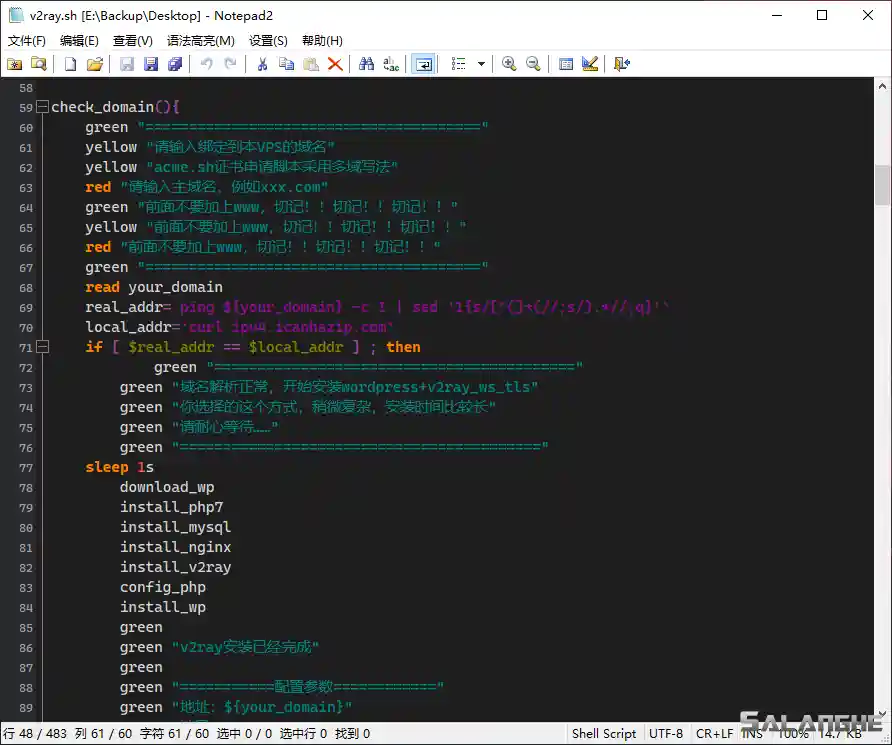This screenshot has width=892, height=745.
Task: Click the 100% zoom level indicator
Action: click(x=793, y=733)
